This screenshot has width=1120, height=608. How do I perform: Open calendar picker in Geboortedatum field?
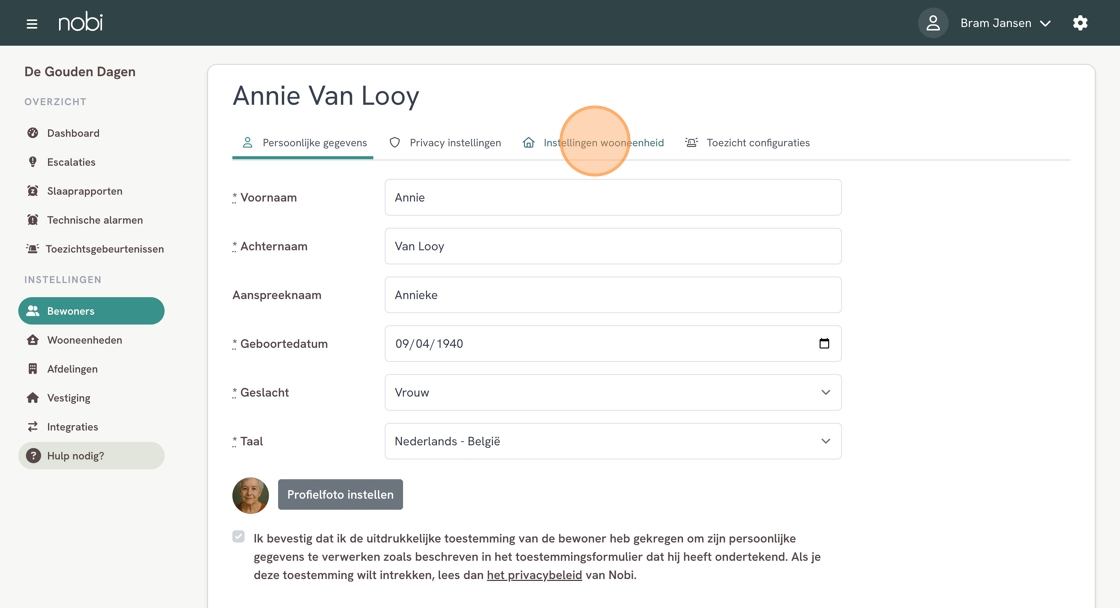(824, 344)
